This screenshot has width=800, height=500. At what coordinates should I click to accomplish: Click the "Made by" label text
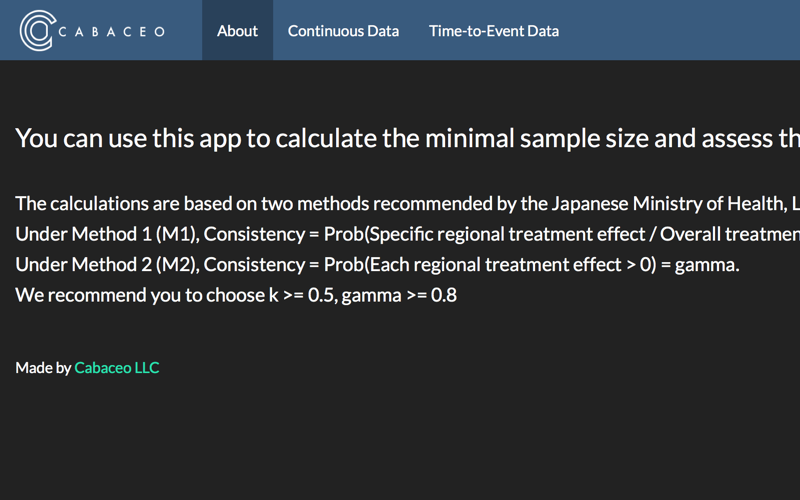(x=43, y=368)
